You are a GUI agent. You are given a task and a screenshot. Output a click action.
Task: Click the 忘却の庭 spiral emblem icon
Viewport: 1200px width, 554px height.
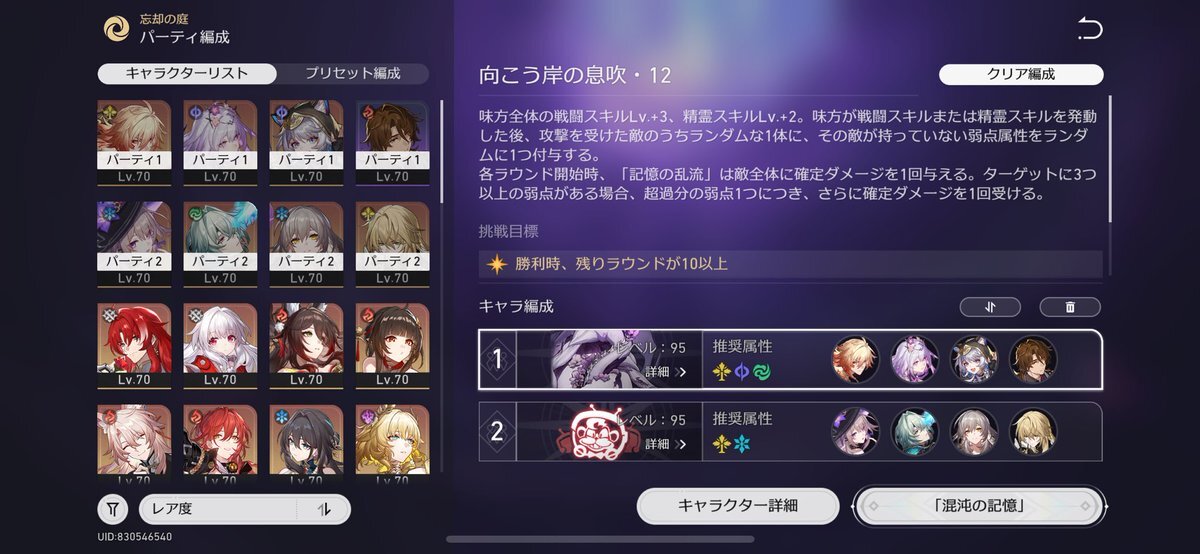coord(117,29)
